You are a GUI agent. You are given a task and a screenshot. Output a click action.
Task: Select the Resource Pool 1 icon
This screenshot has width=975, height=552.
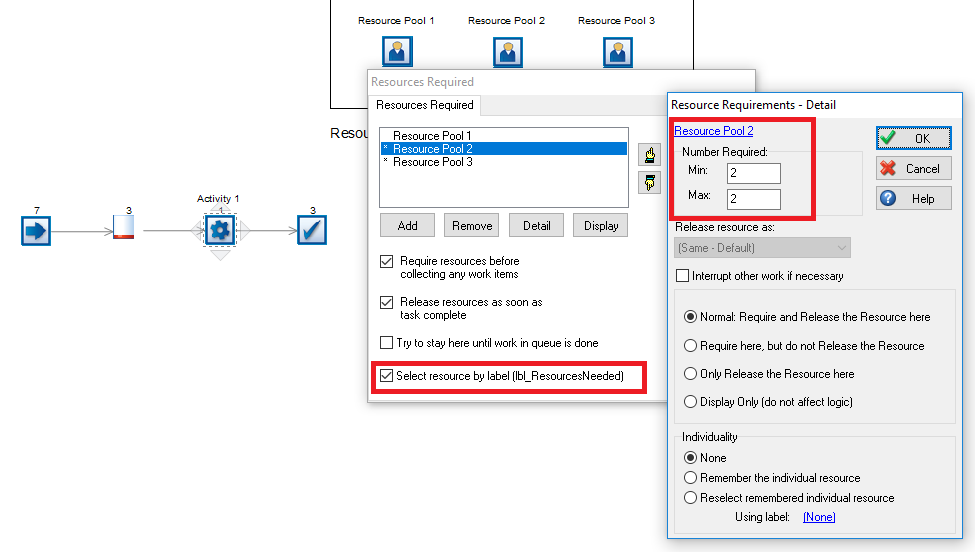coord(397,52)
